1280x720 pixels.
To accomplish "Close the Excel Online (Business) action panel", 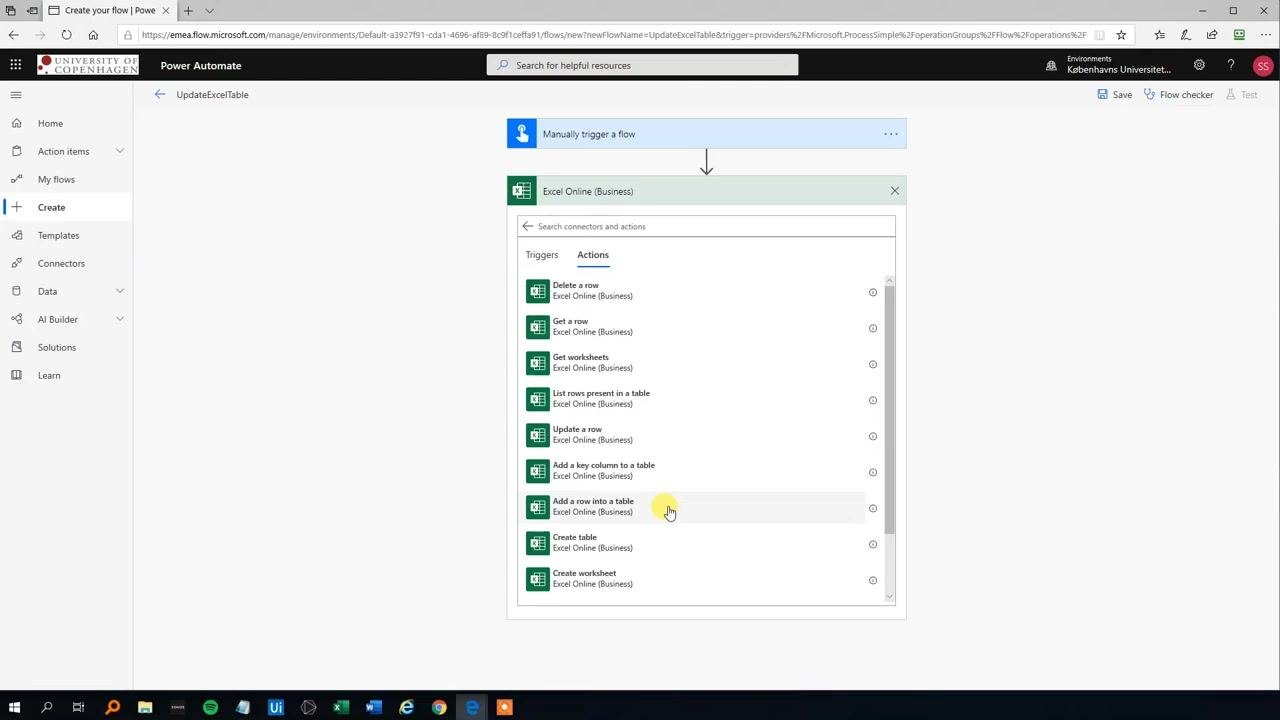I will pyautogui.click(x=895, y=191).
